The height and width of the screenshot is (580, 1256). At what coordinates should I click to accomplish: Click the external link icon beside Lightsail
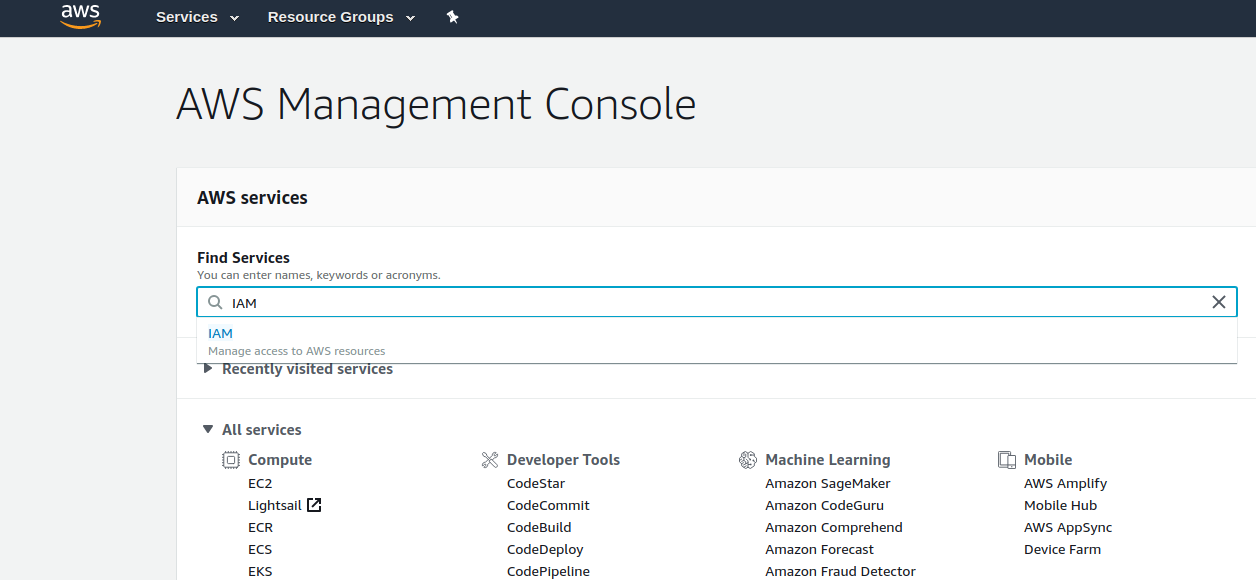[314, 505]
